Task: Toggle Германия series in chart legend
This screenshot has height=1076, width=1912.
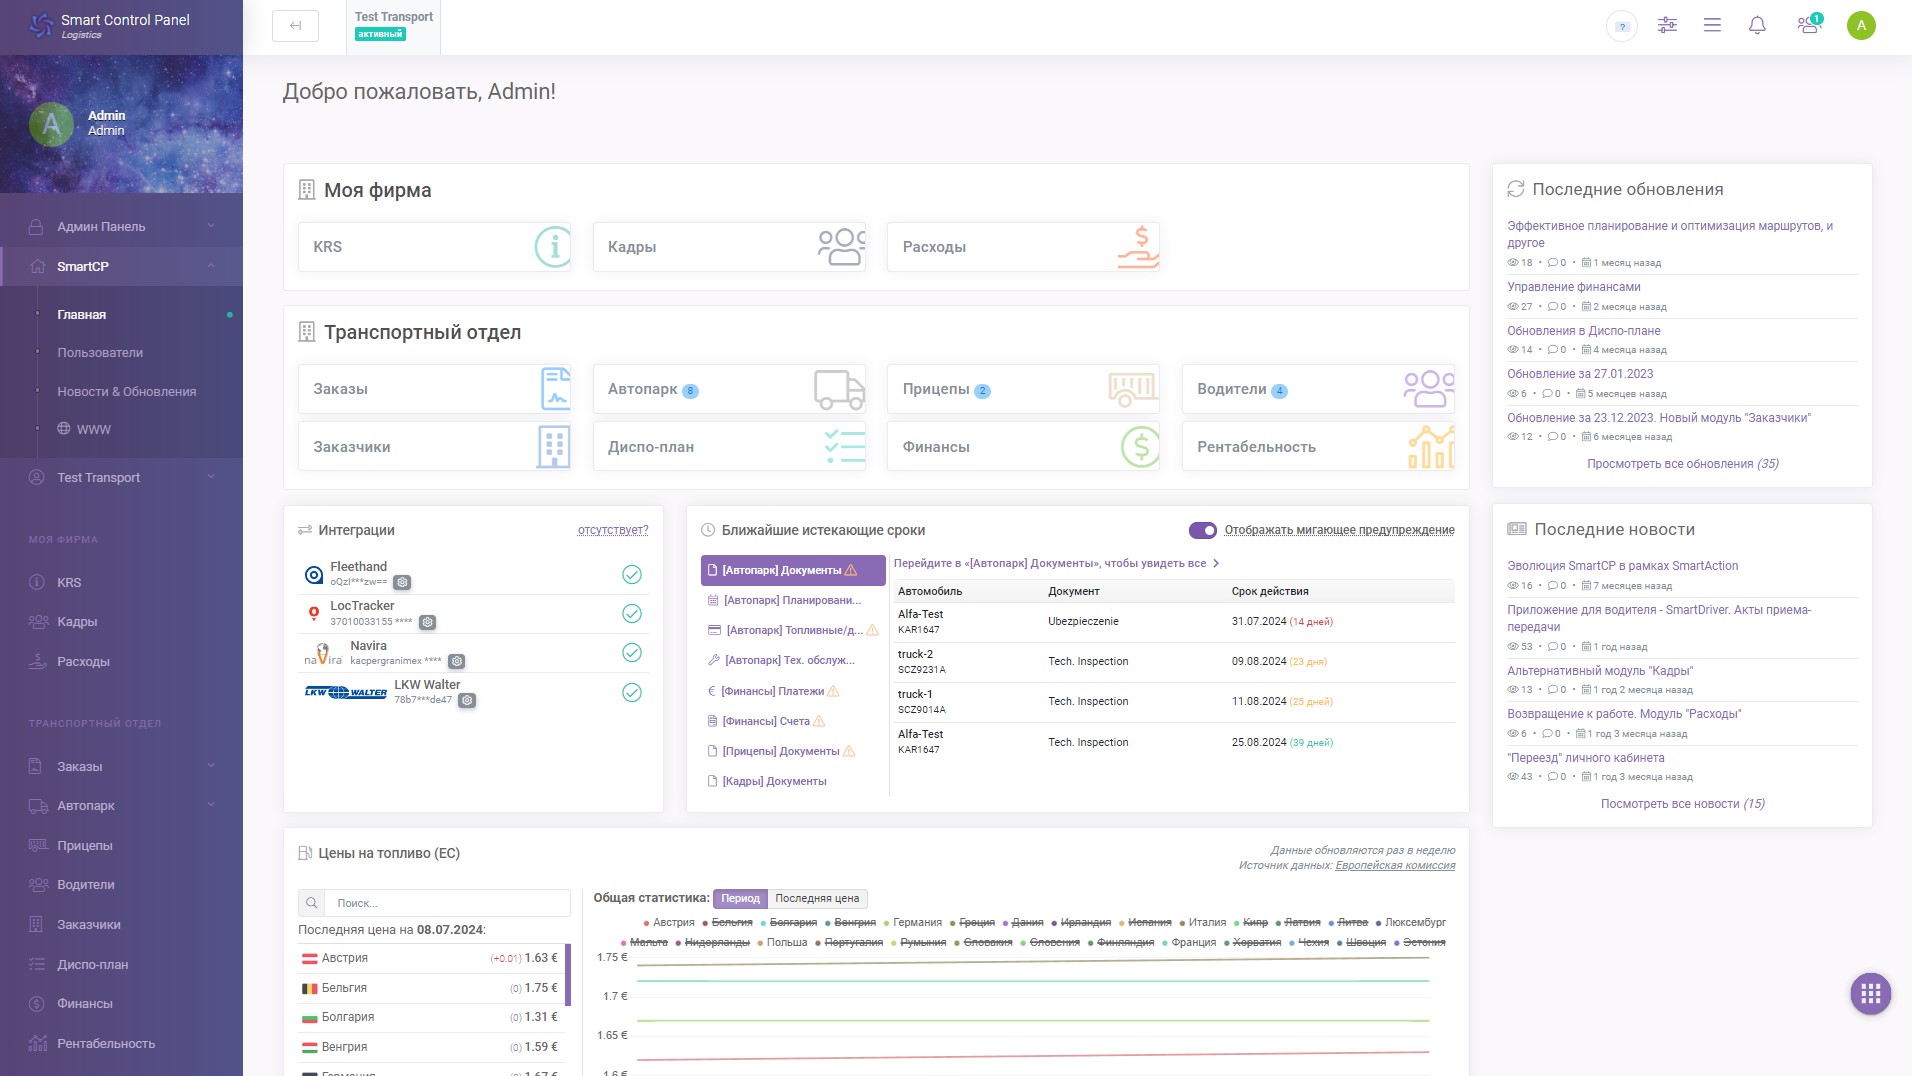Action: coord(912,923)
